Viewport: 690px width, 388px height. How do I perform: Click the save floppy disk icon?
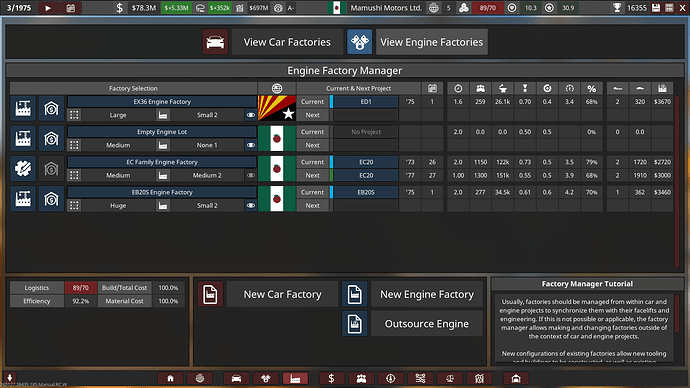point(656,7)
